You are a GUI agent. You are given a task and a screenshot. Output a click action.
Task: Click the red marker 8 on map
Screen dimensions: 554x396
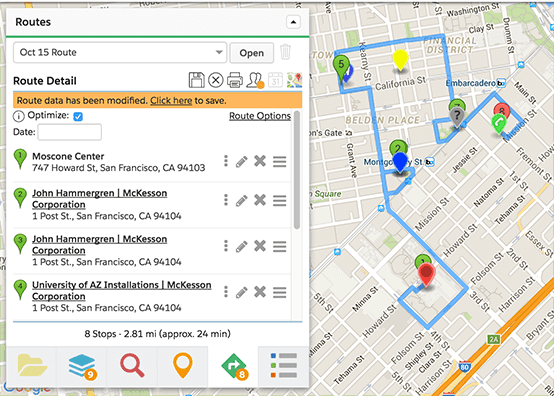pyautogui.click(x=502, y=110)
